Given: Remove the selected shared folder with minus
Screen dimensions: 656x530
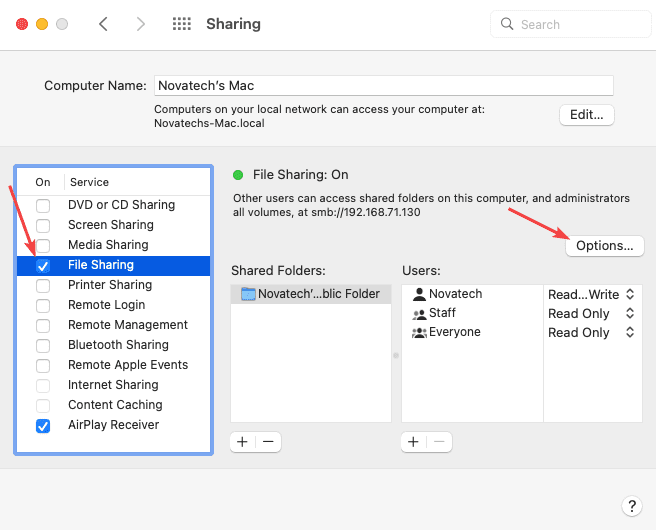Looking at the screenshot, I should point(269,441).
